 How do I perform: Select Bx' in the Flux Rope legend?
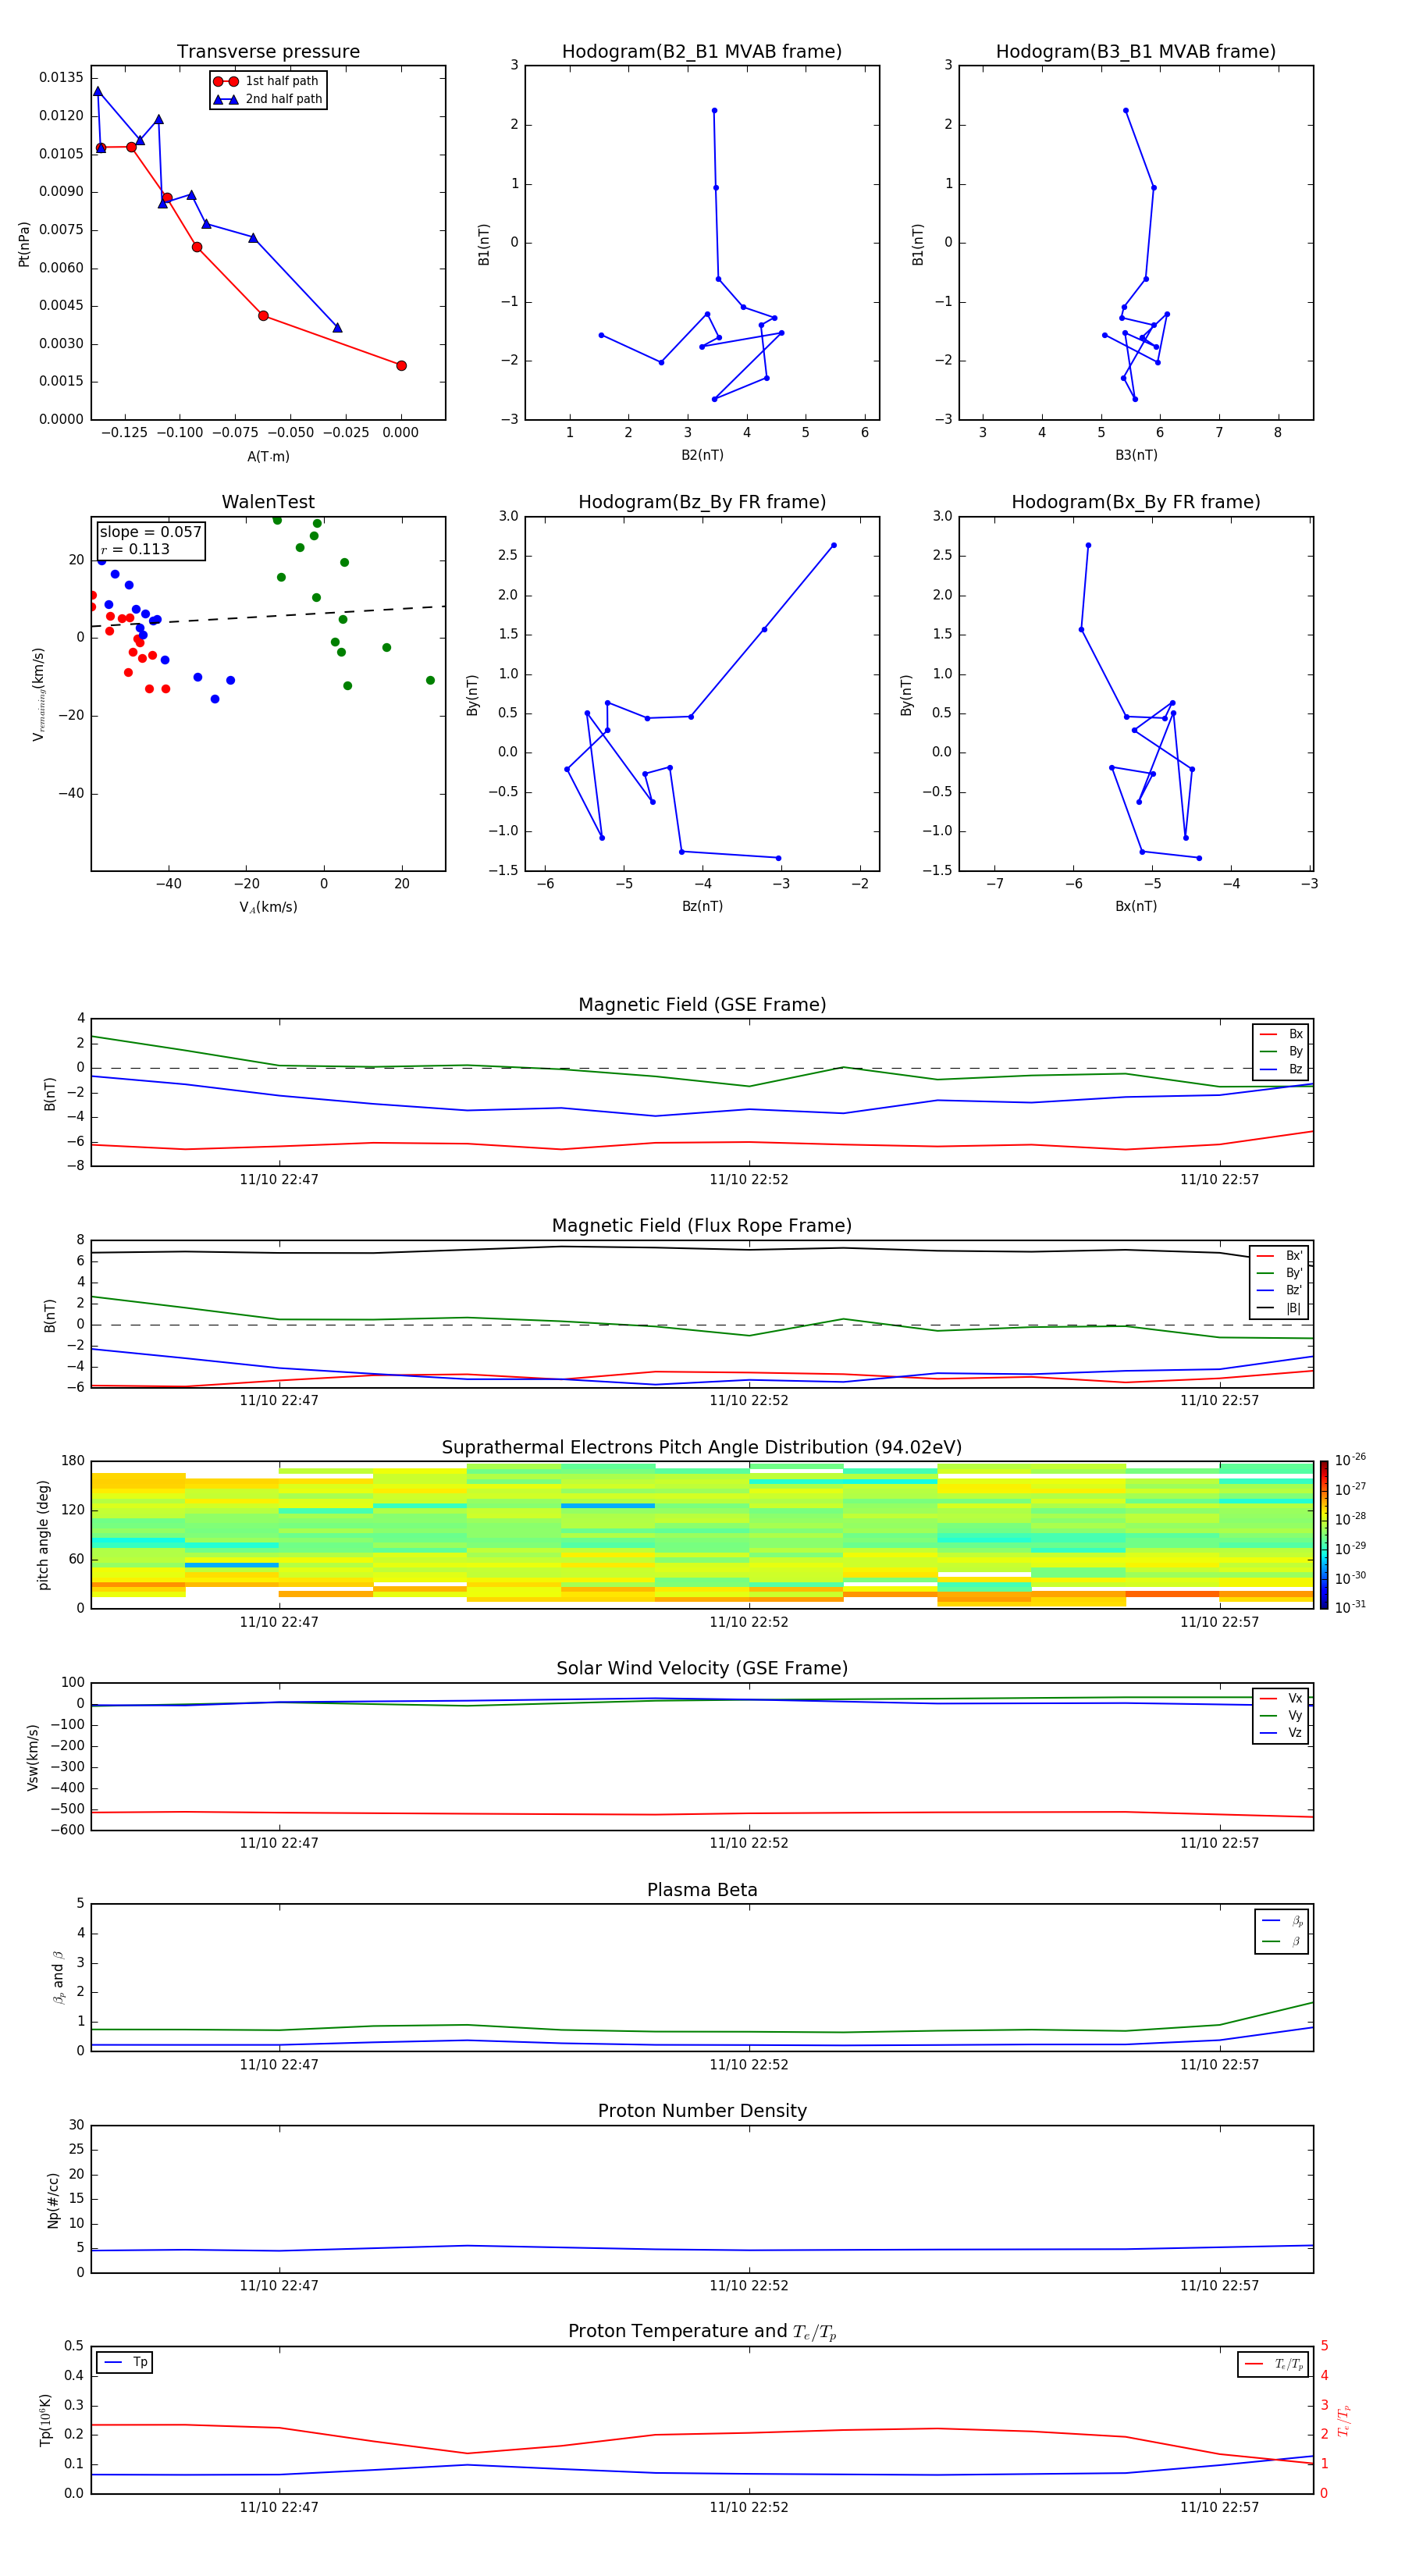tap(1280, 1256)
